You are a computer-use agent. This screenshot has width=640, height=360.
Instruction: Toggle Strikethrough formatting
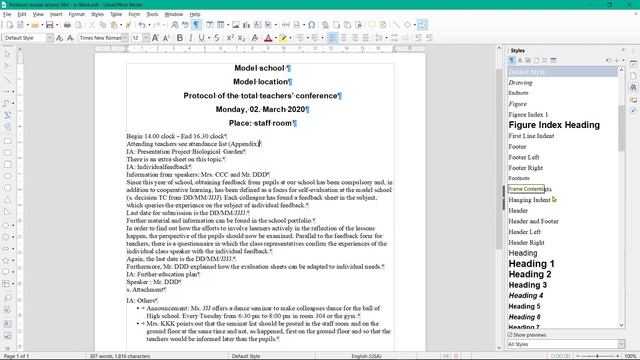coord(217,38)
